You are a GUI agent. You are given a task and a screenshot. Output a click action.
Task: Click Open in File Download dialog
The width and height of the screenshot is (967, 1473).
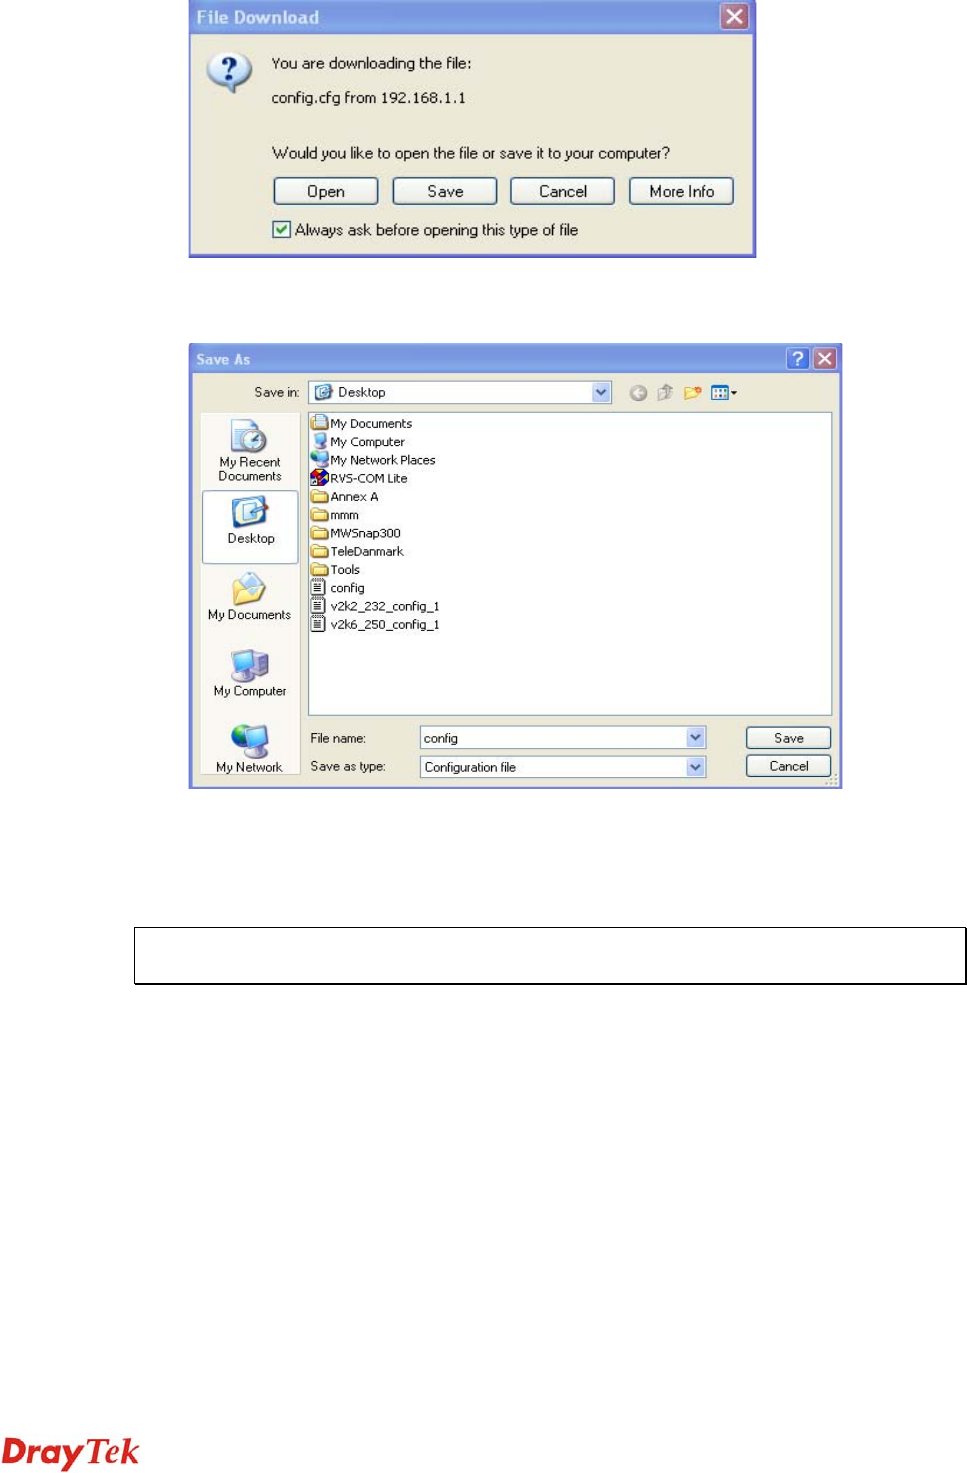326,191
